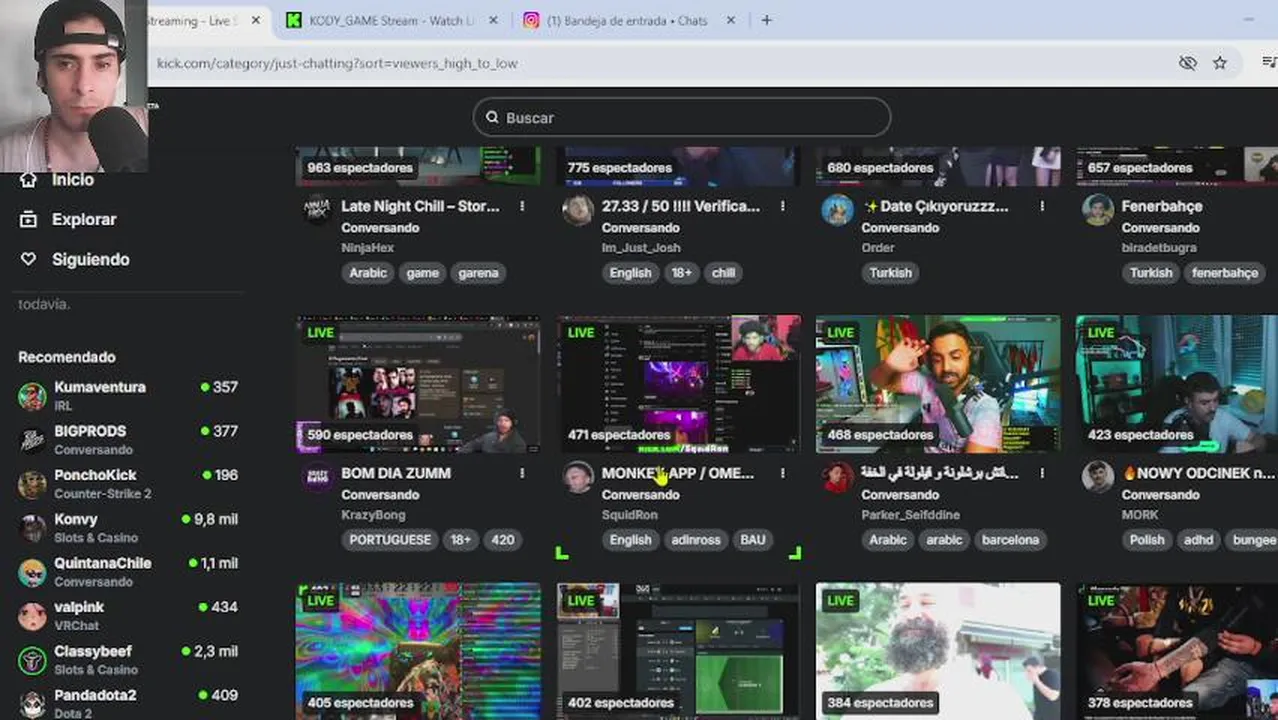Select the garena tag
Image resolution: width=1278 pixels, height=720 pixels.
click(478, 273)
